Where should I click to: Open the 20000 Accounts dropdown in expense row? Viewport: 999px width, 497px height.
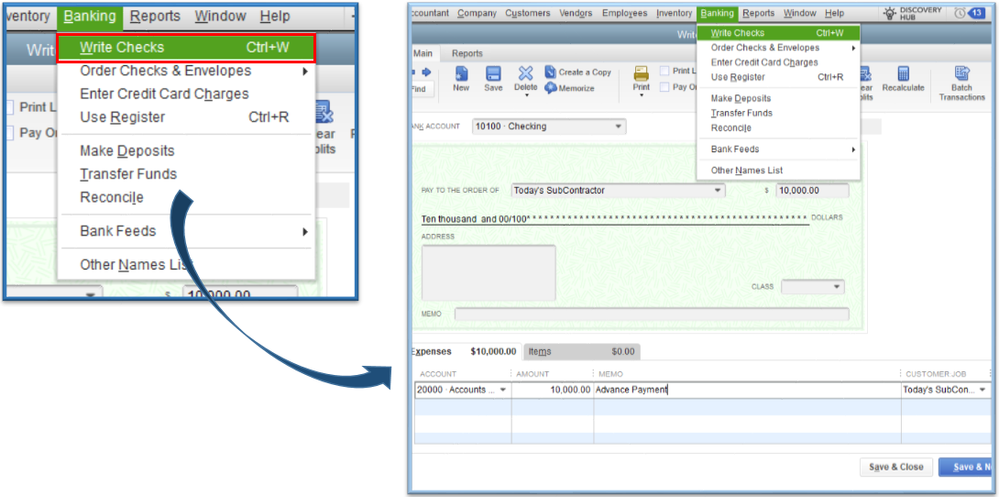503,389
